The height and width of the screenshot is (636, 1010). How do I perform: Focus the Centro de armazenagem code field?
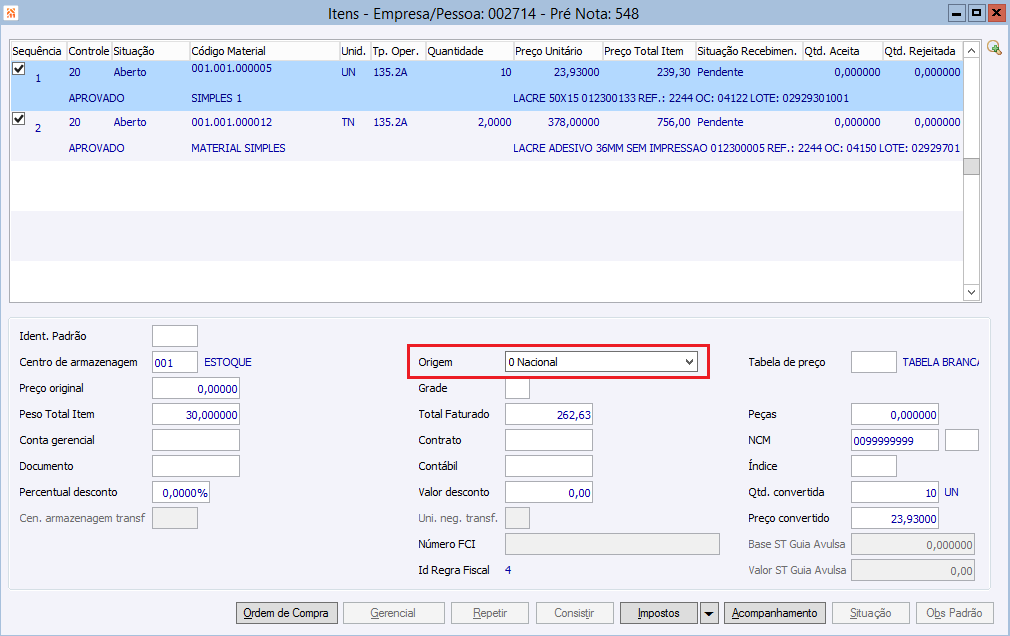click(175, 362)
